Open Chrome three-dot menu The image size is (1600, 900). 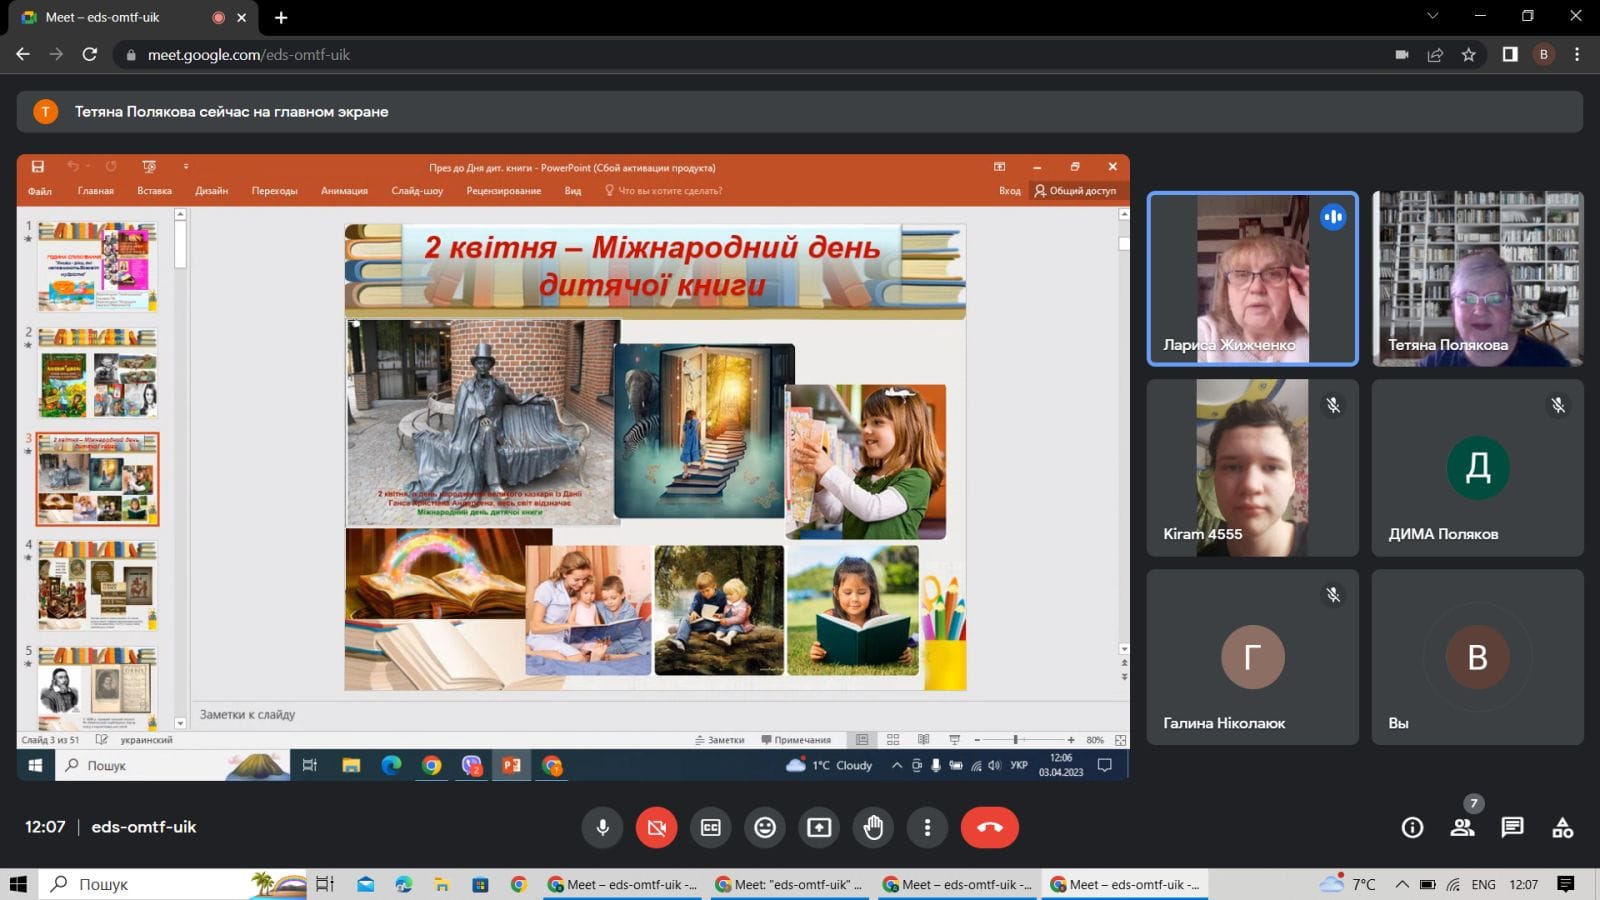(1577, 55)
